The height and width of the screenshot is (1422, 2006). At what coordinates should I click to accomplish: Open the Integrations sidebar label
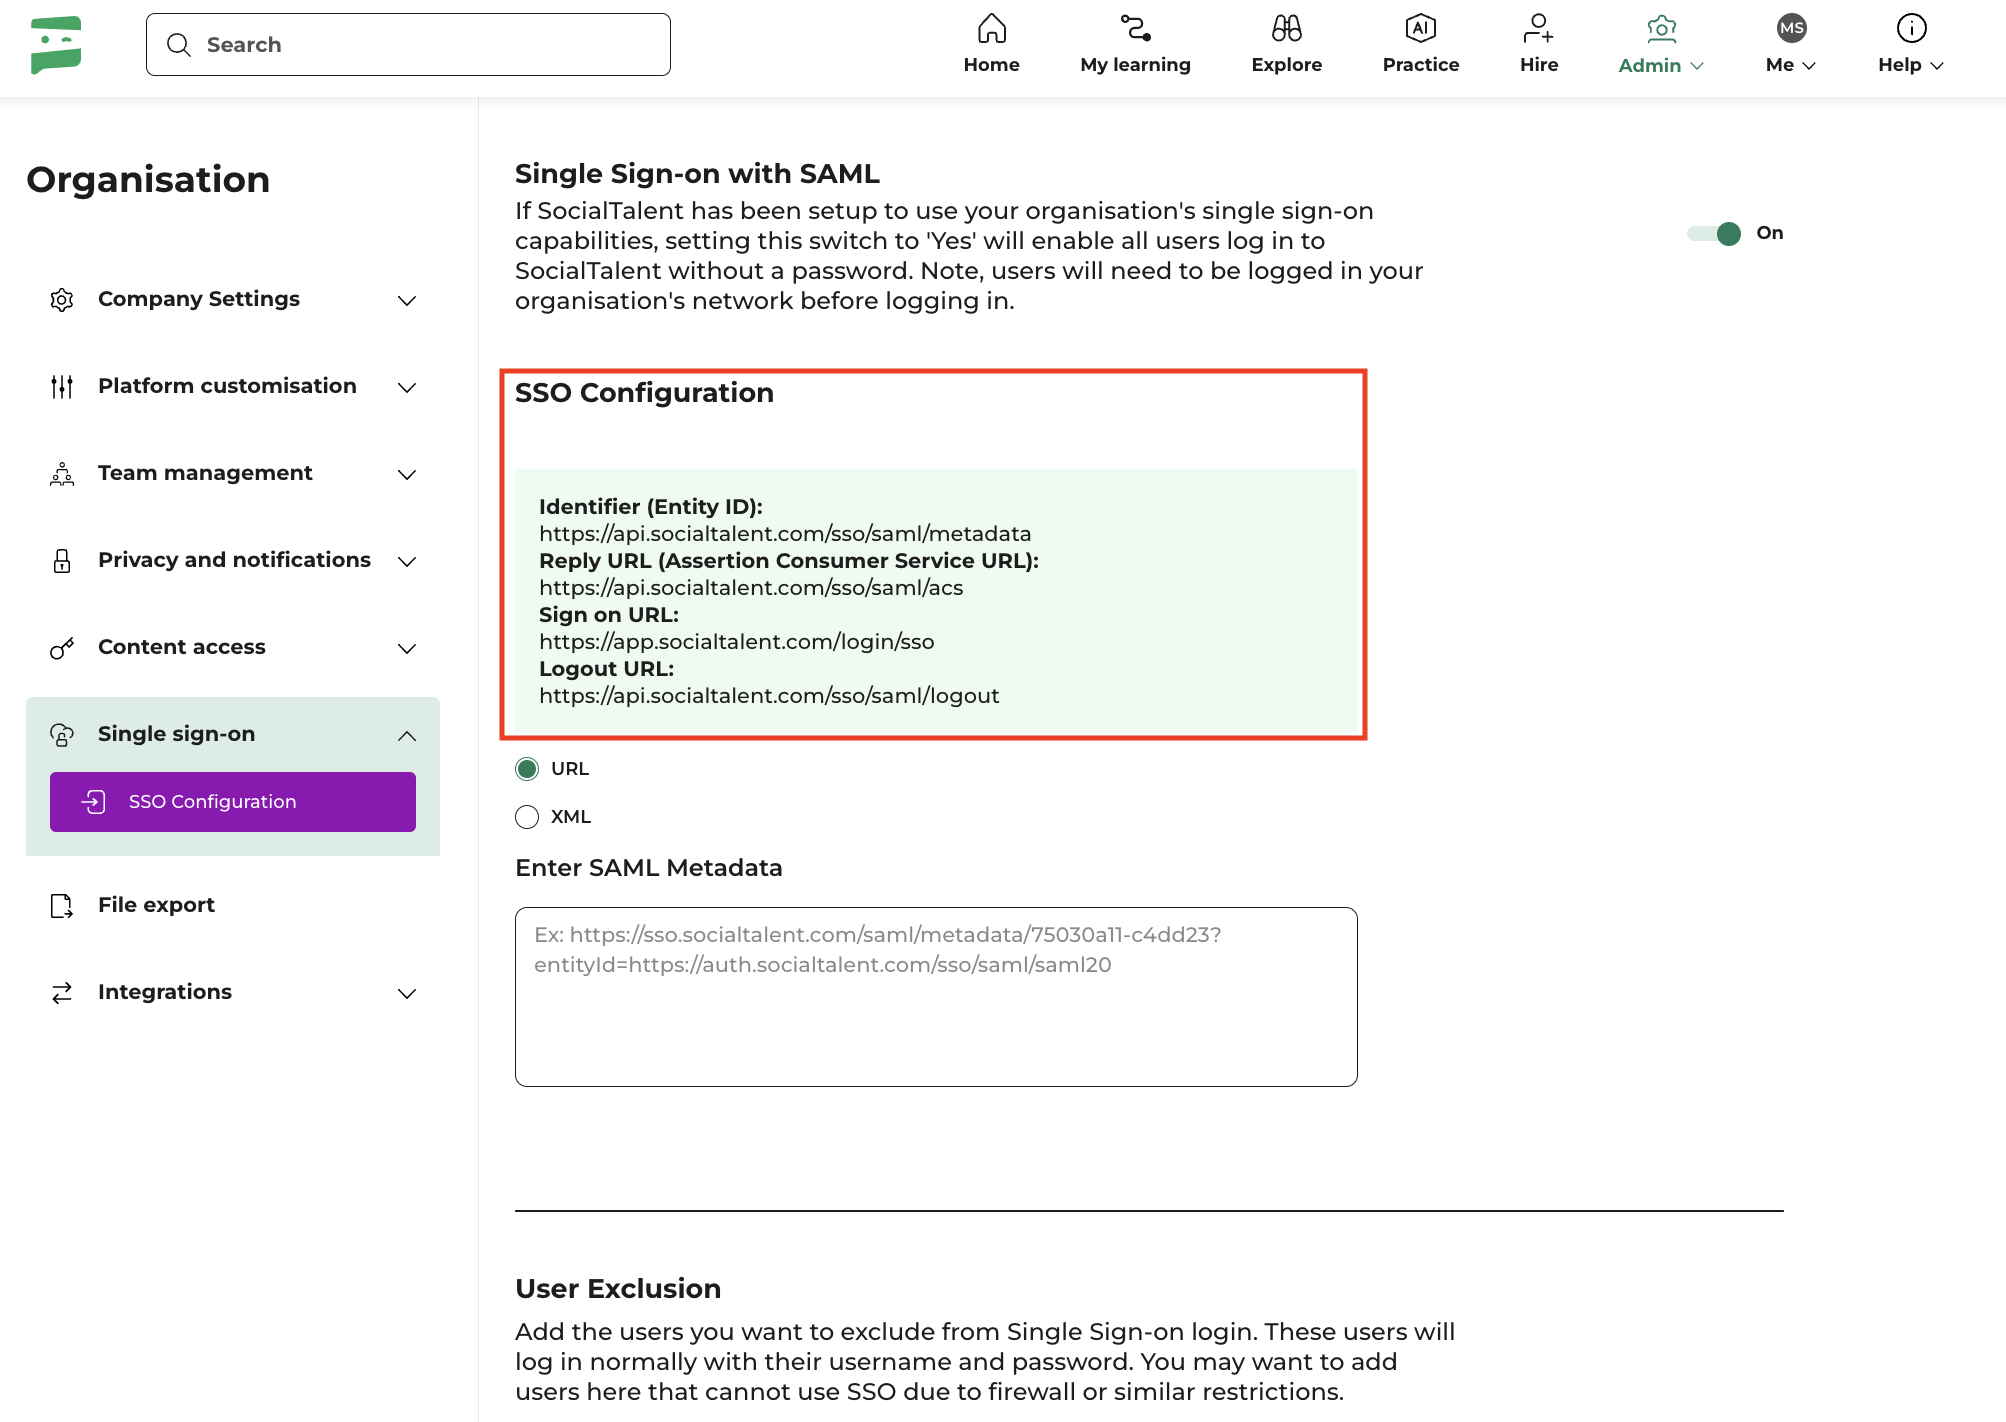[x=165, y=992]
